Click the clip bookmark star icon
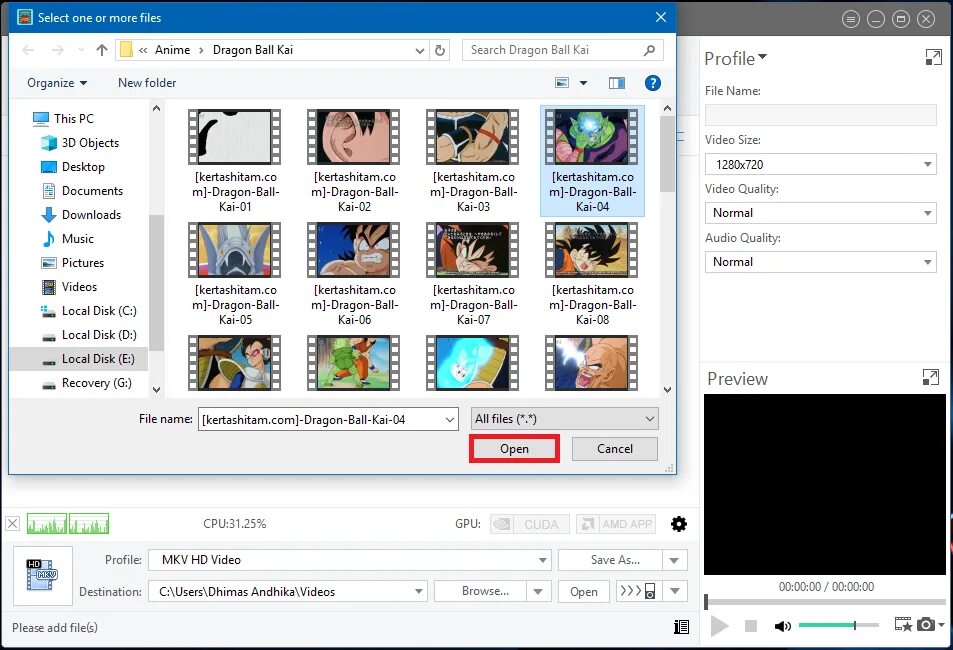This screenshot has width=953, height=650. tap(903, 624)
